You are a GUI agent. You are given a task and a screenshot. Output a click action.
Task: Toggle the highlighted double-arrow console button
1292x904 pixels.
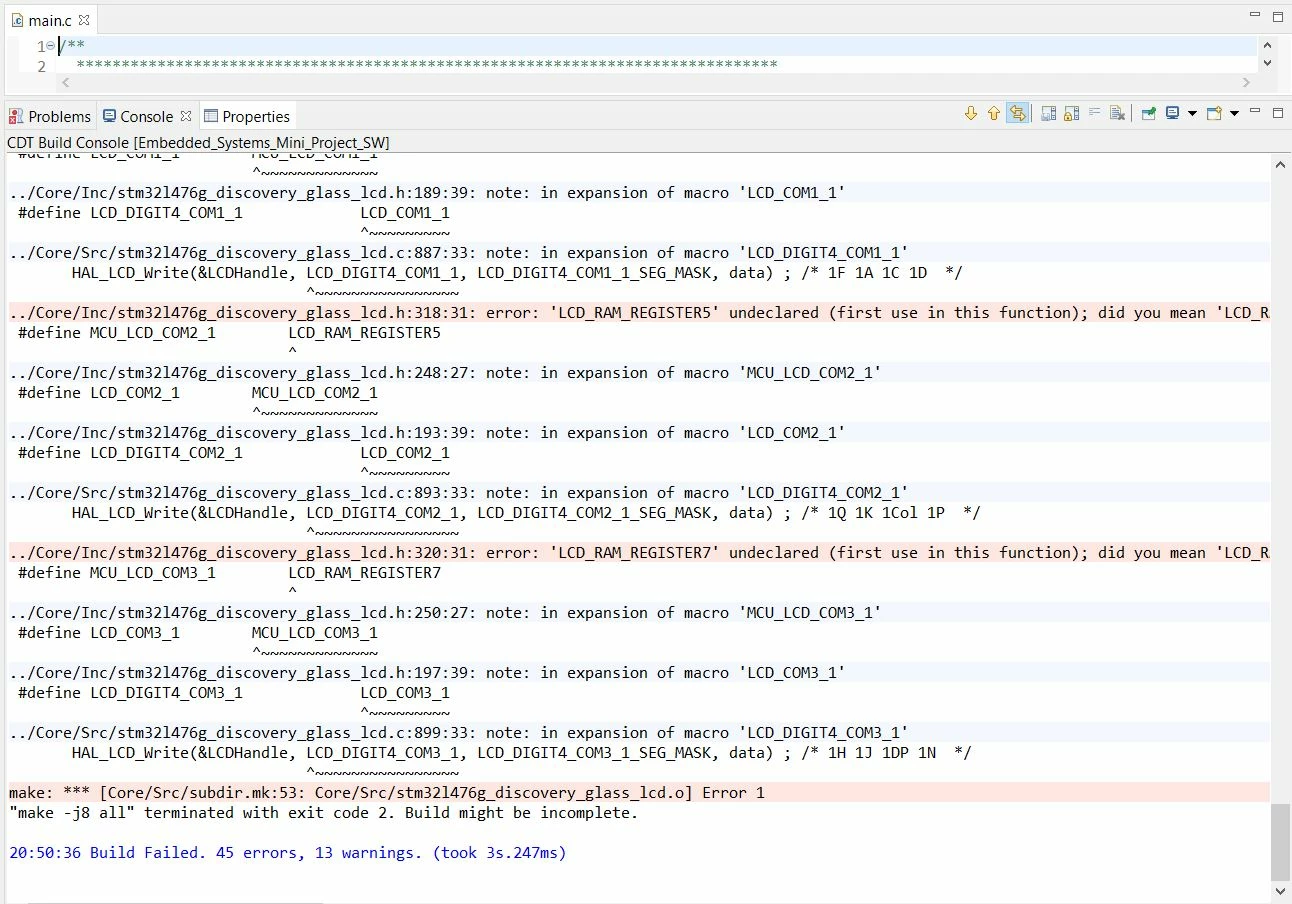(1017, 114)
